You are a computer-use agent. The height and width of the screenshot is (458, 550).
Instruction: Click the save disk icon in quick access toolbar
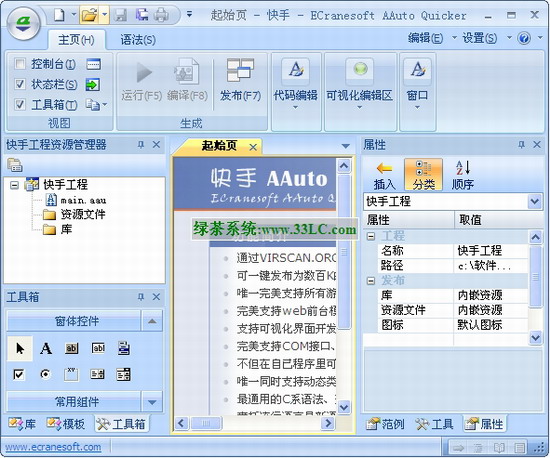coord(121,15)
